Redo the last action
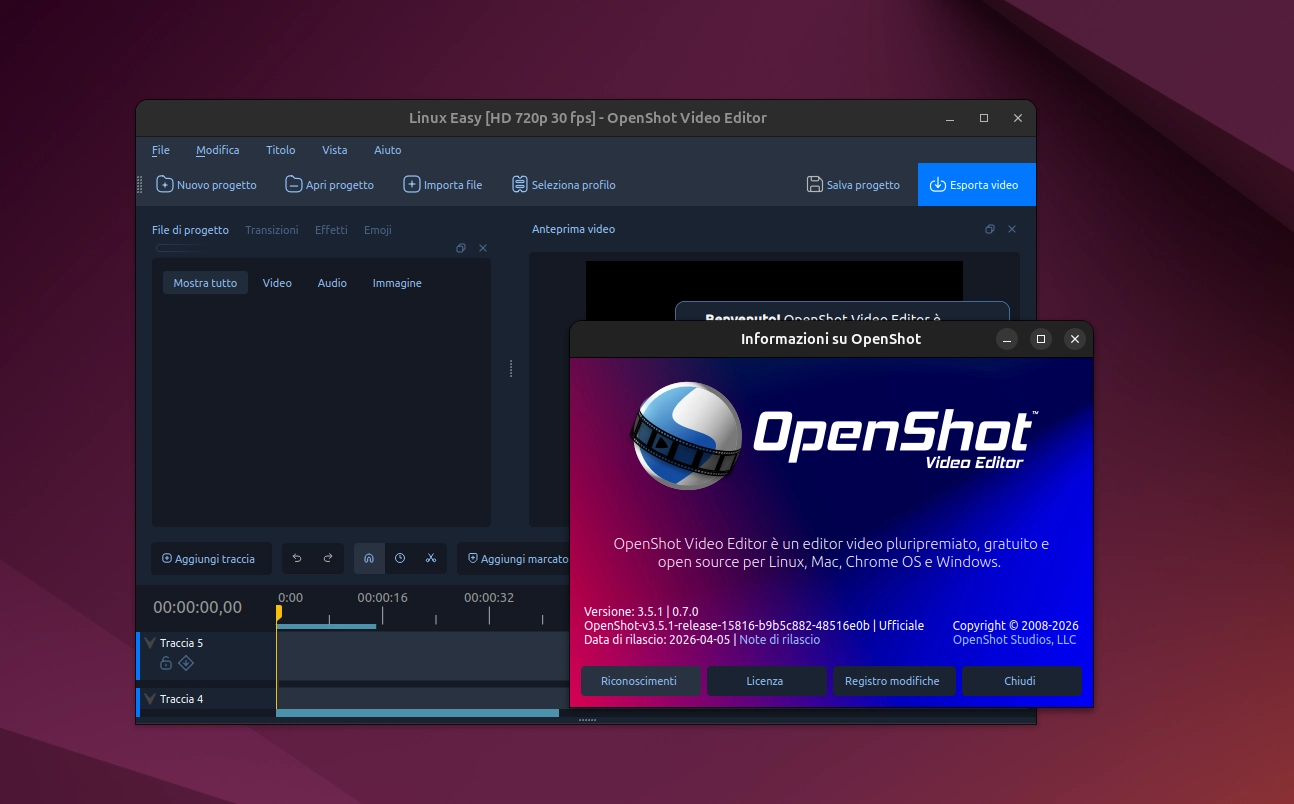The height and width of the screenshot is (804, 1294). coord(328,558)
